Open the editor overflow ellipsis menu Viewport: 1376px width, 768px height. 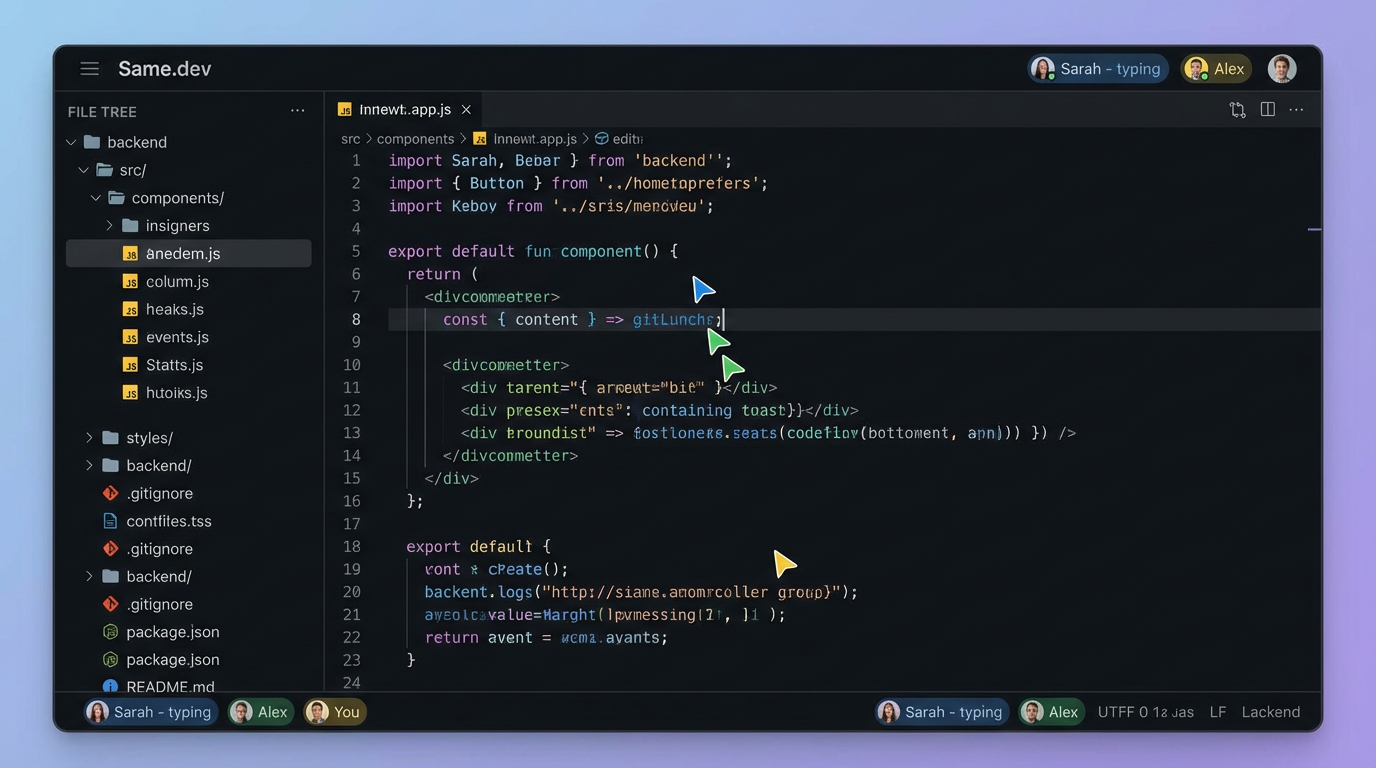click(1296, 109)
